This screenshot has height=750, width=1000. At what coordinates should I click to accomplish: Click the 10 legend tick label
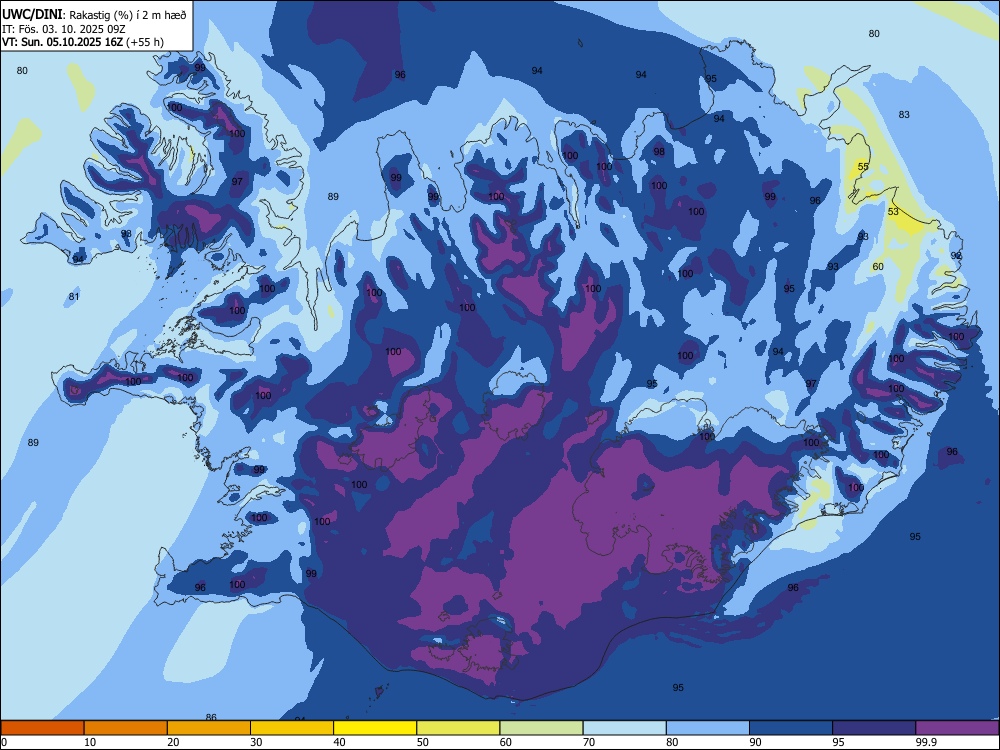(90, 742)
